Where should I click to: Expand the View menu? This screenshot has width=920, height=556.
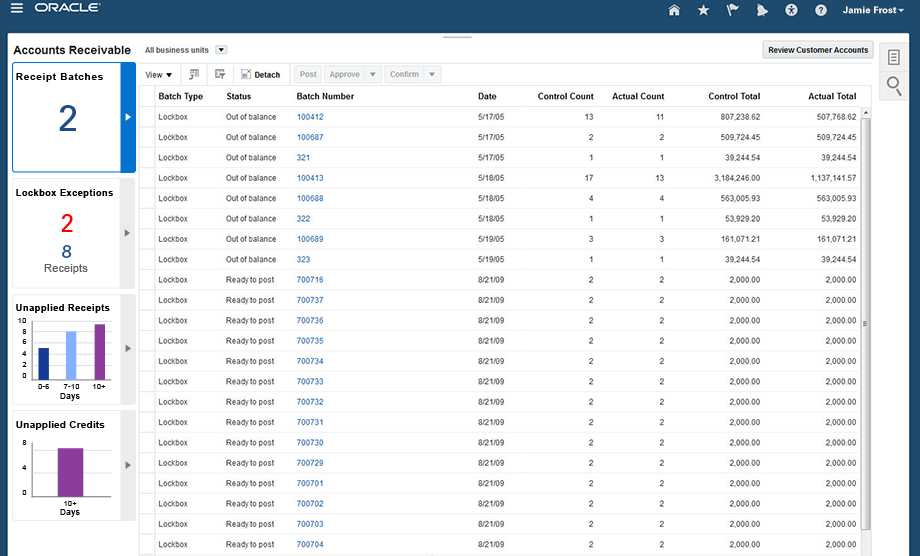[159, 75]
